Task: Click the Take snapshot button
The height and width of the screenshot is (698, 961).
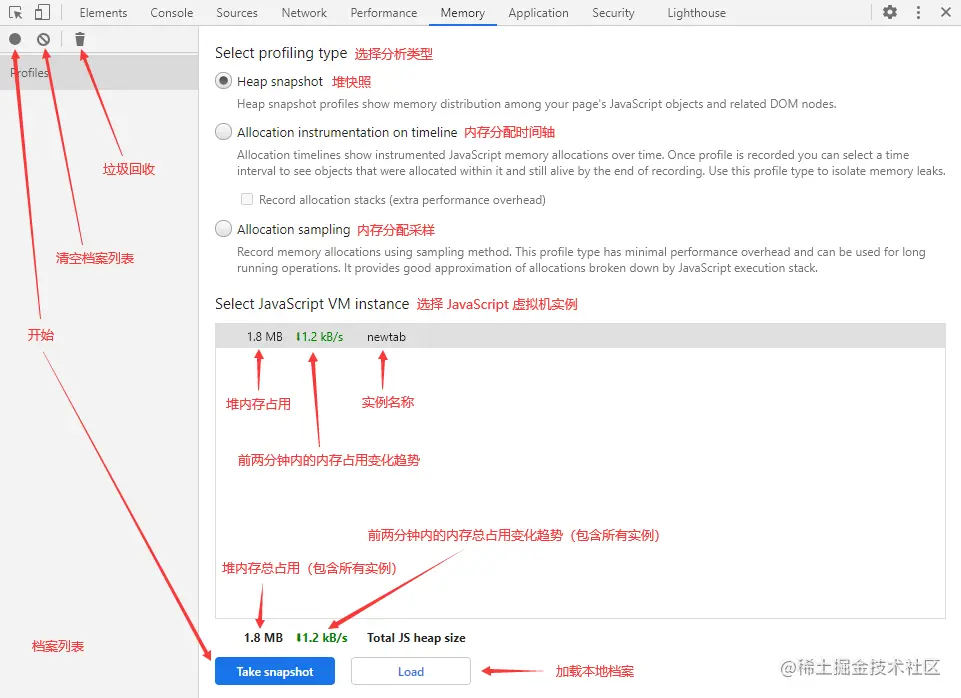Action: (x=275, y=671)
